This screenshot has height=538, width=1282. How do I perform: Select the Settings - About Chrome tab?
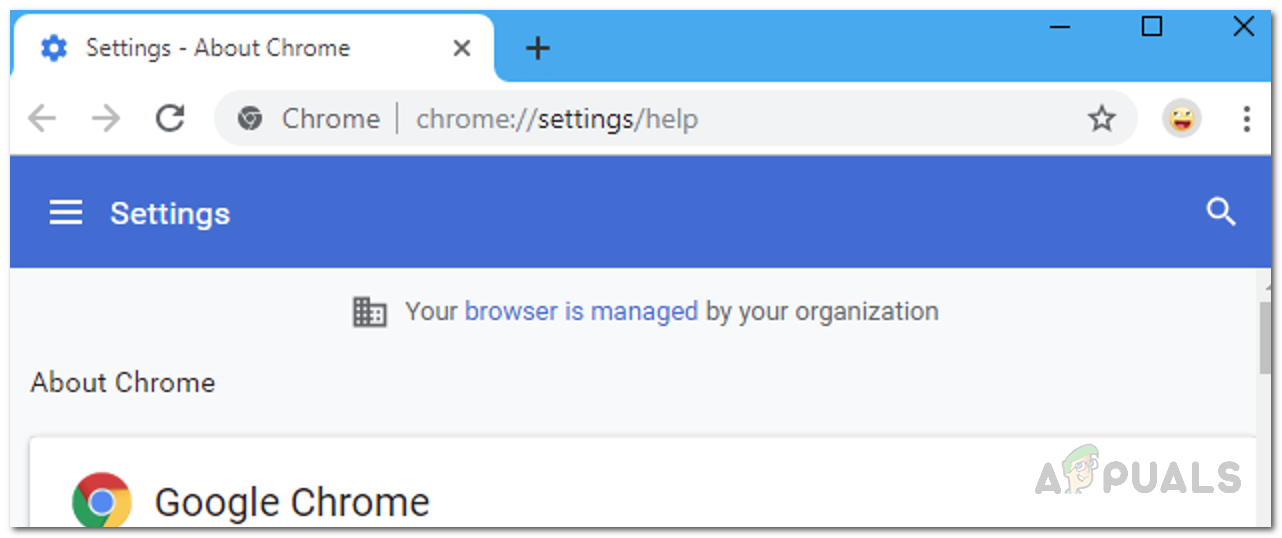(218, 48)
